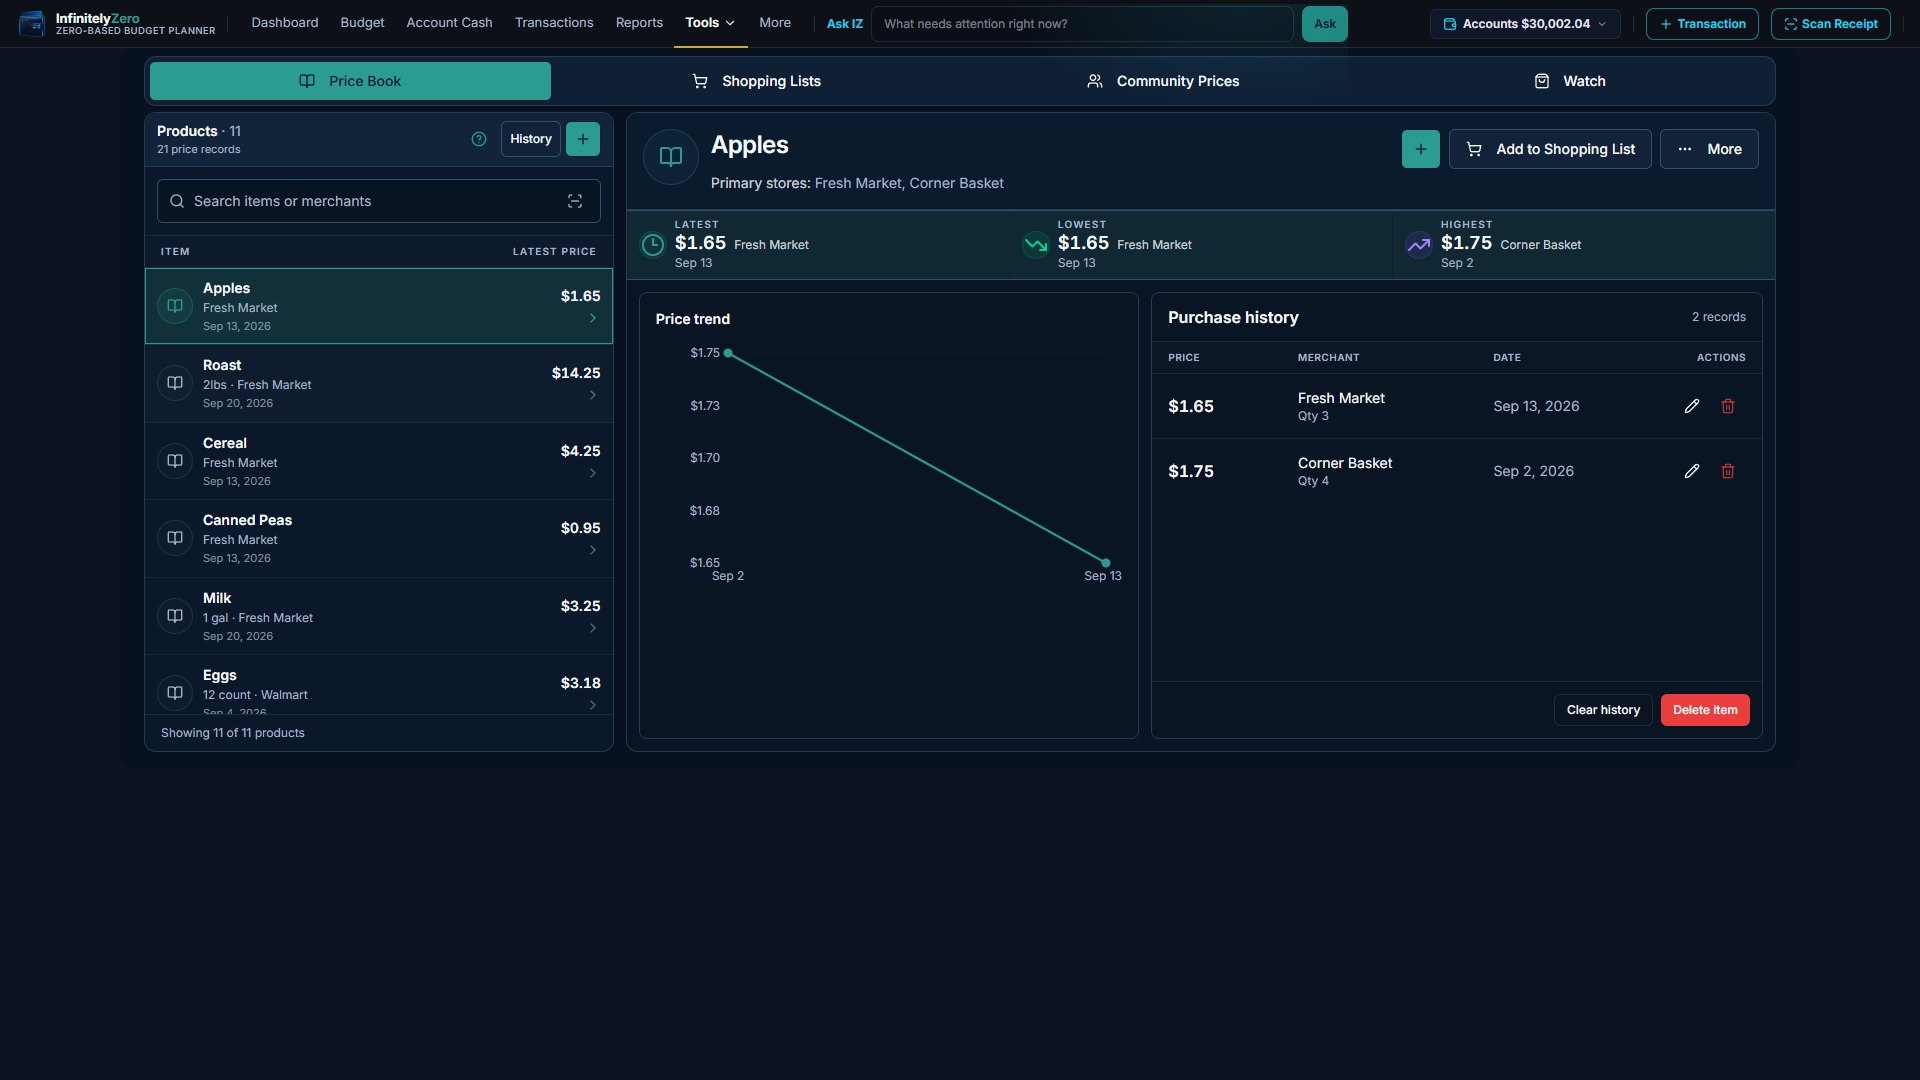Edit the Corner Basket $1.75 record
The image size is (1920, 1080).
[1691, 471]
